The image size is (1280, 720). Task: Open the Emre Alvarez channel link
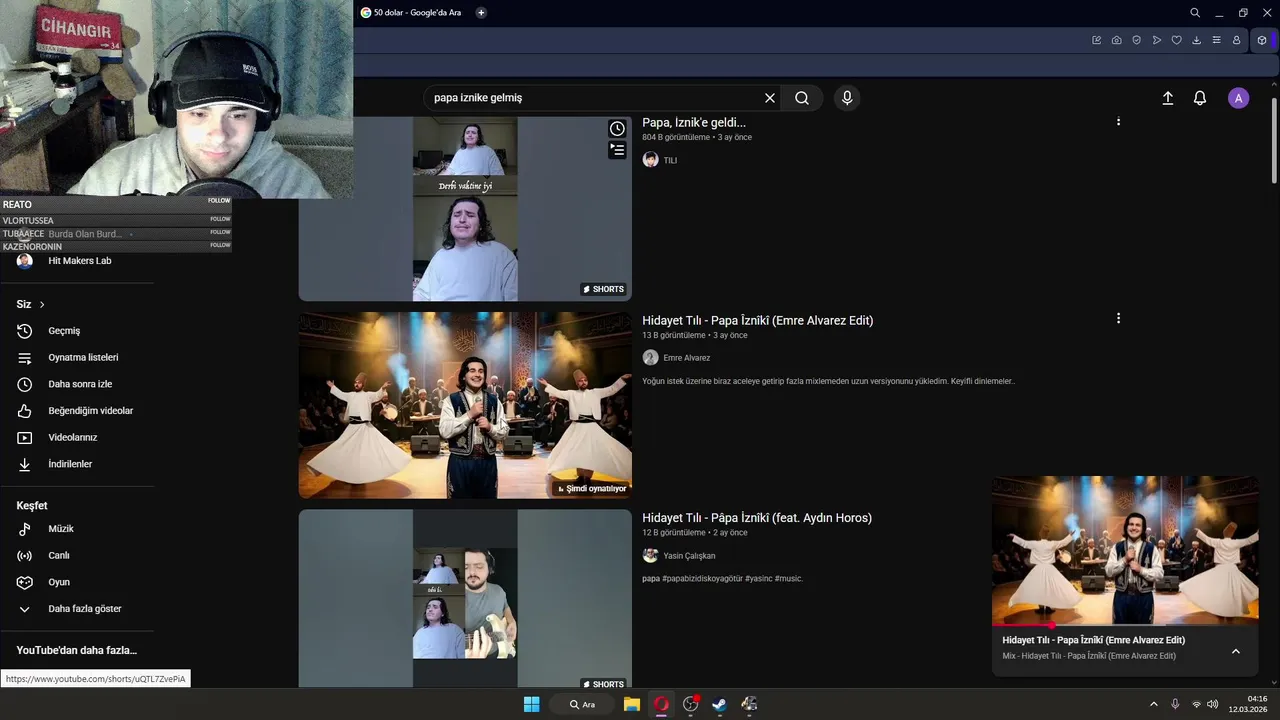(x=686, y=358)
